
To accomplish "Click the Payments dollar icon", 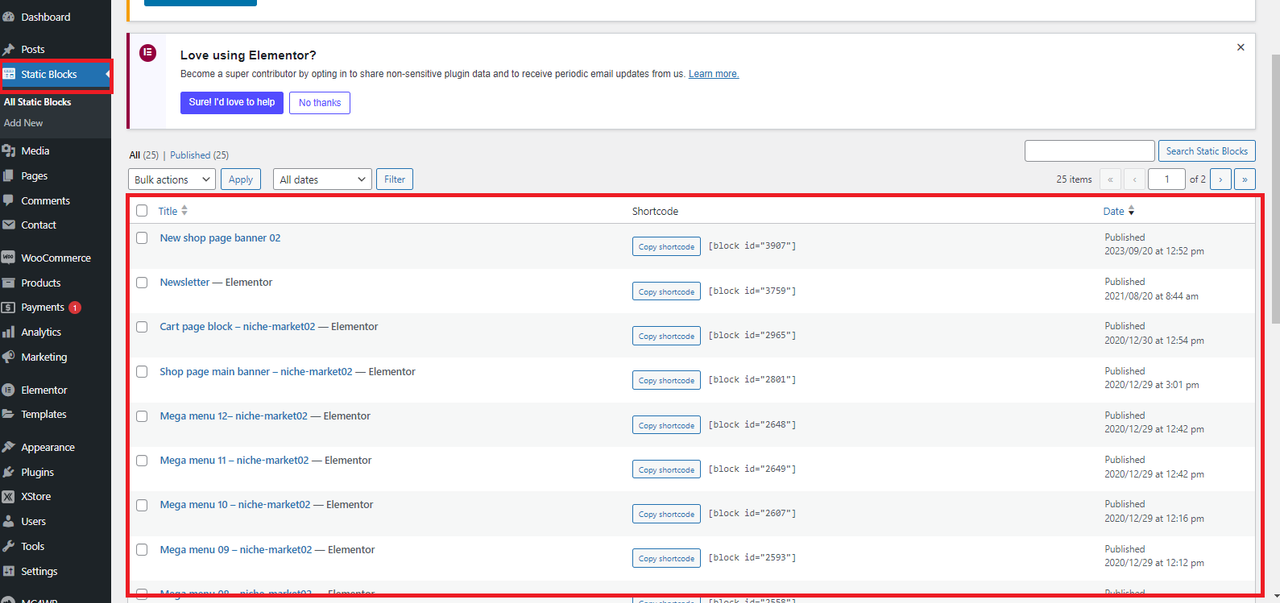I will pyautogui.click(x=9, y=307).
